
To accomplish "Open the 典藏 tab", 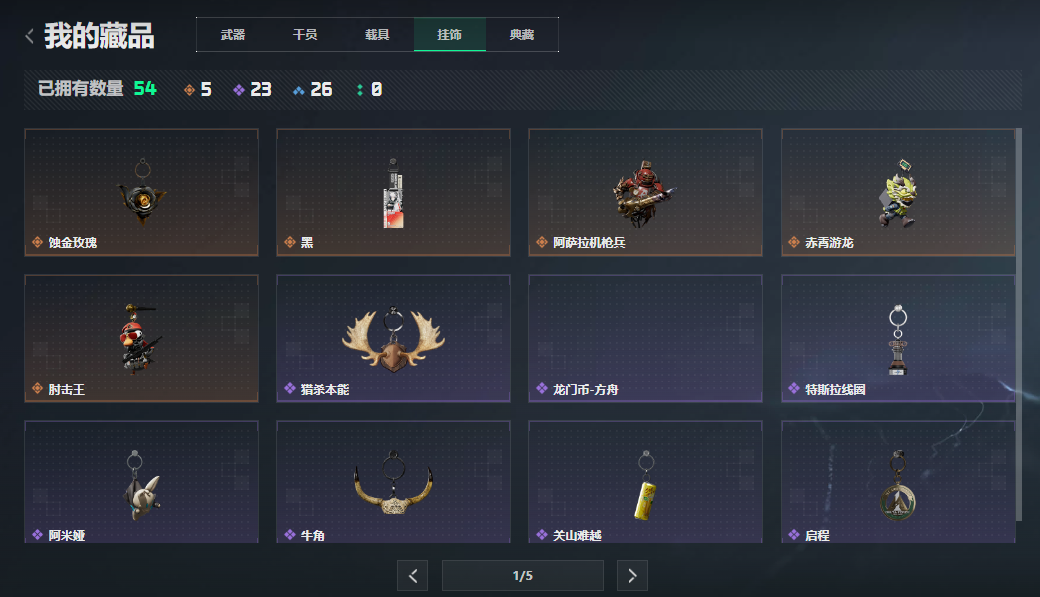I will (522, 34).
